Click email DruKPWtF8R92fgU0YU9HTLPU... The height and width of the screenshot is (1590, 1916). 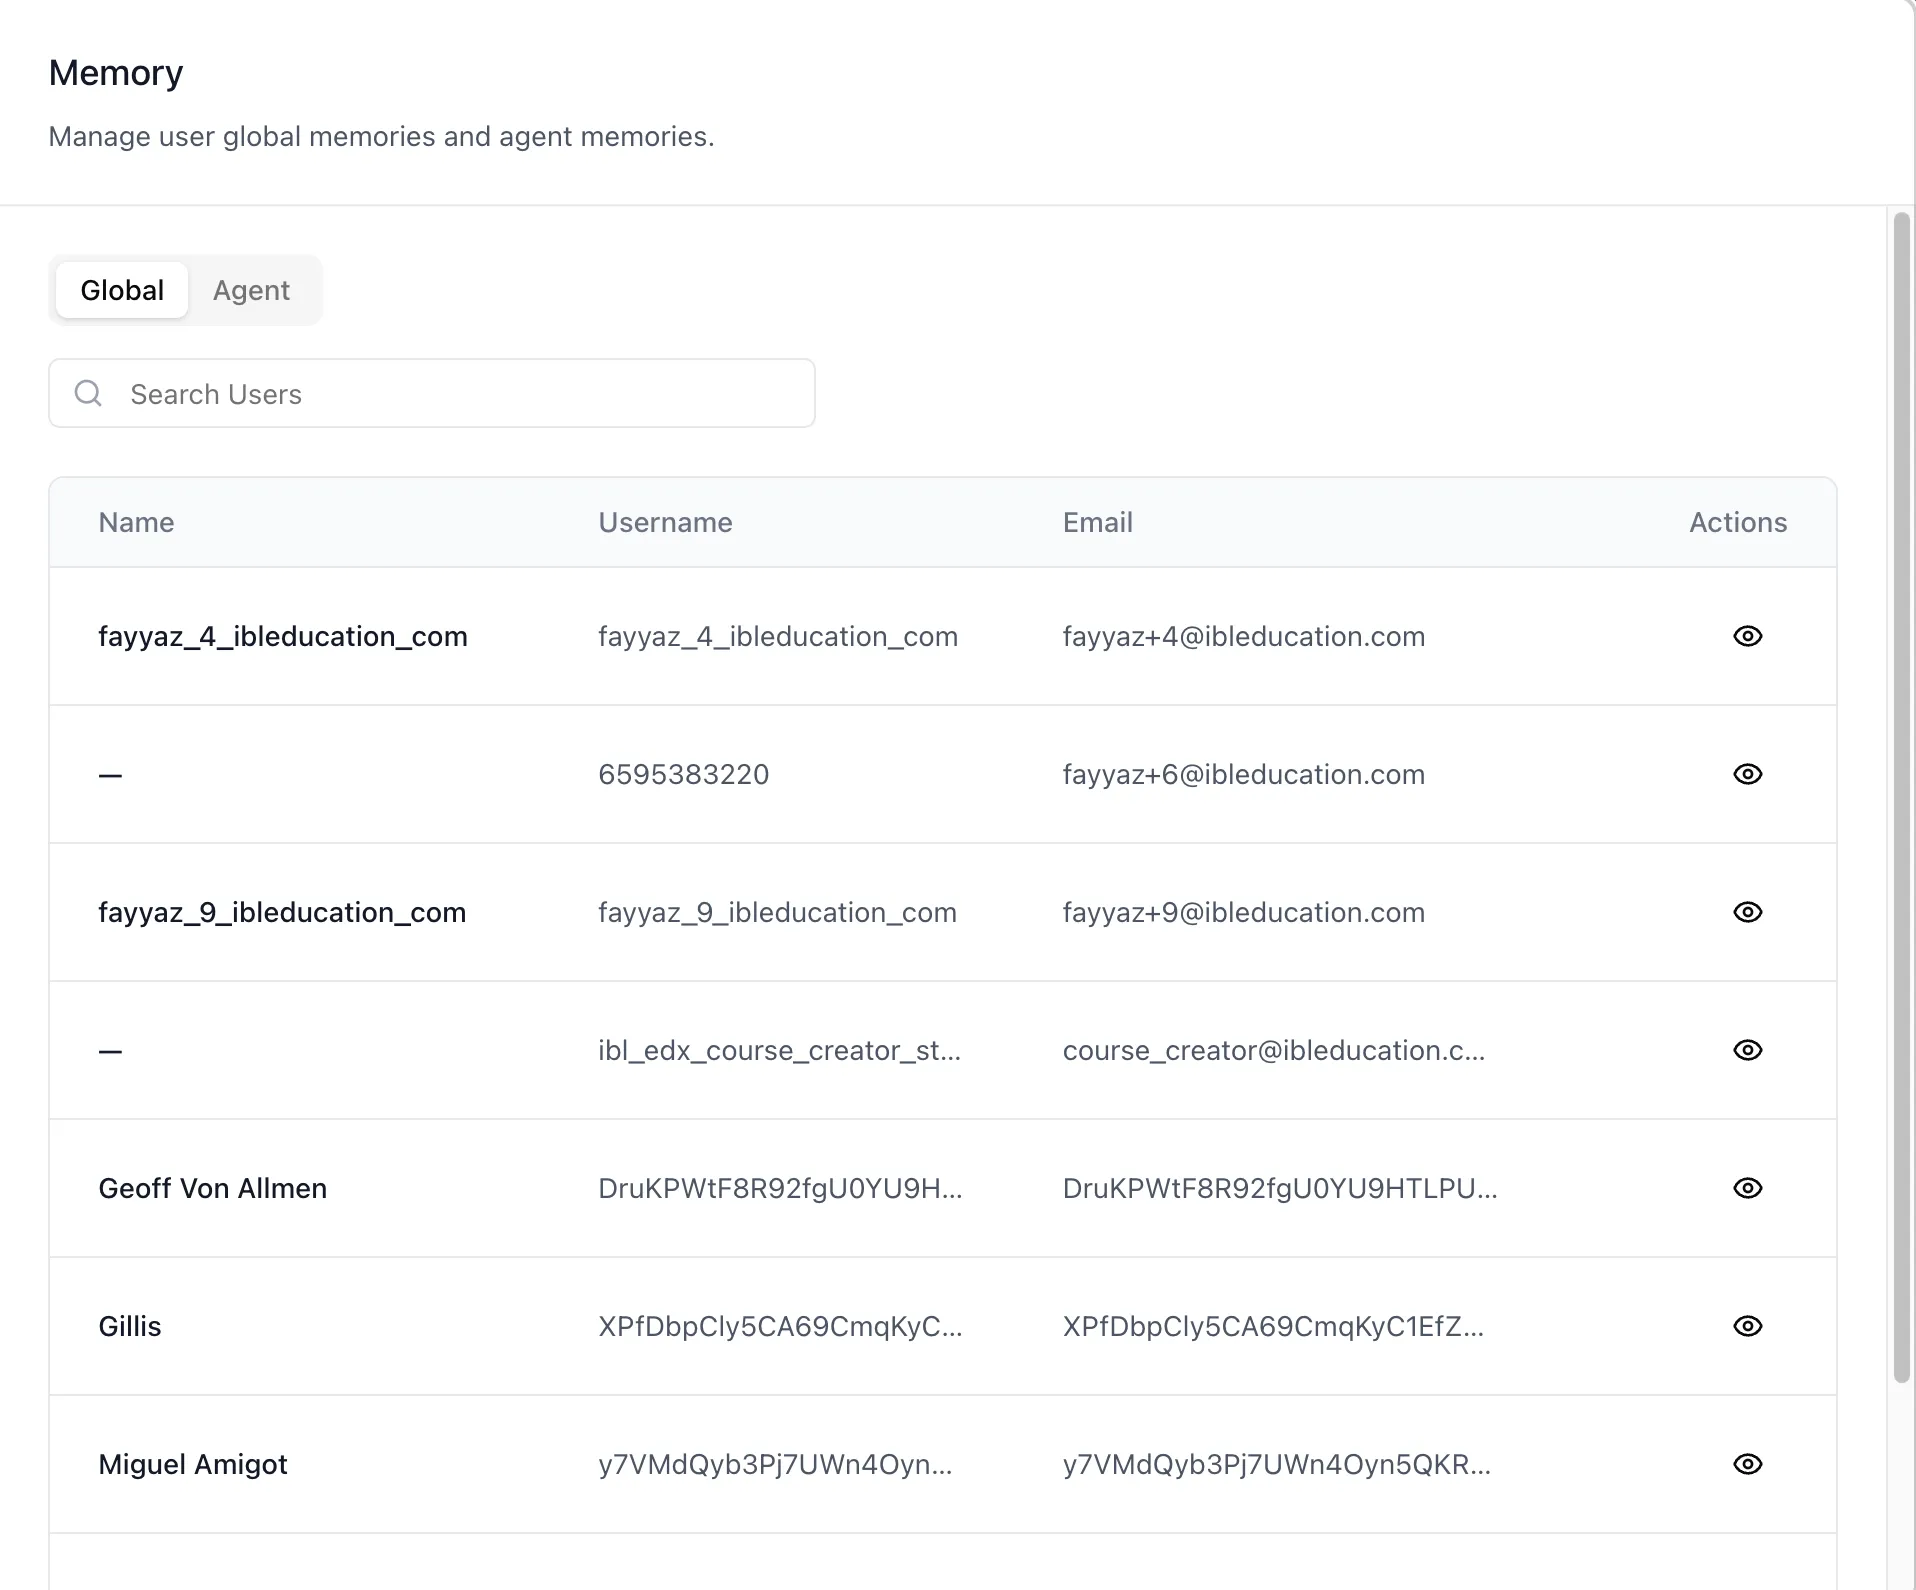point(1279,1188)
